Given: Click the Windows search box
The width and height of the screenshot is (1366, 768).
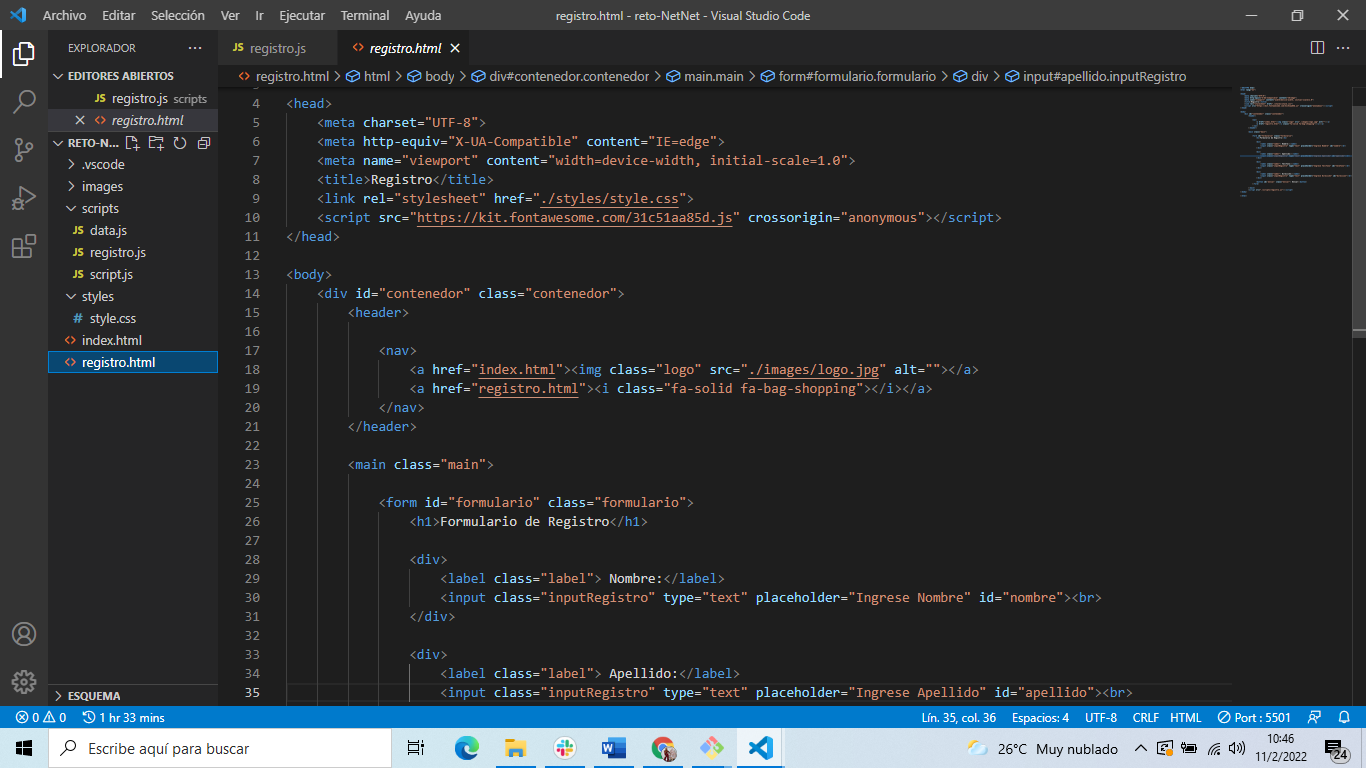Looking at the screenshot, I should (x=220, y=748).
